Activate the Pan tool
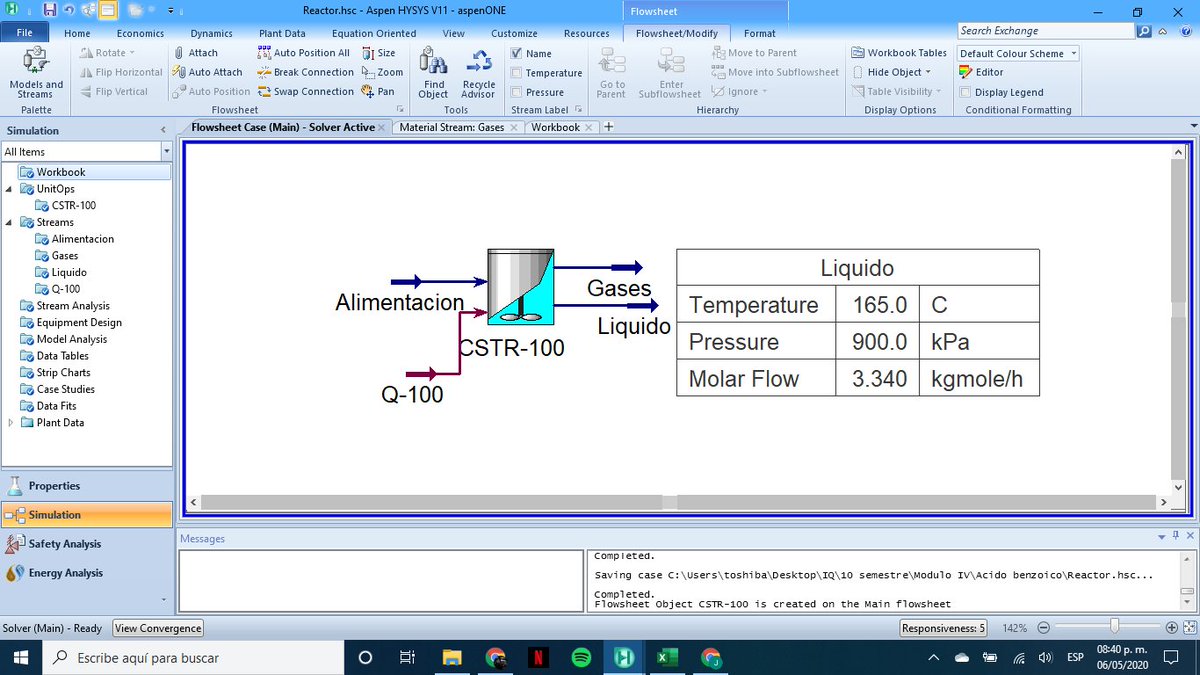The width and height of the screenshot is (1200, 675). 378,91
